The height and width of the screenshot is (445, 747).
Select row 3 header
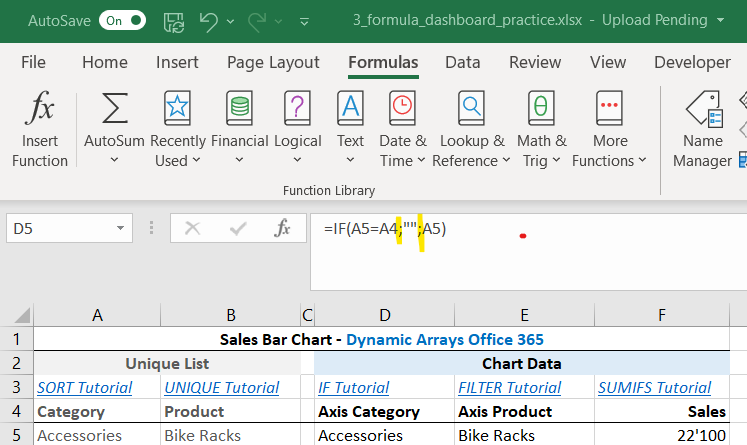click(x=17, y=387)
